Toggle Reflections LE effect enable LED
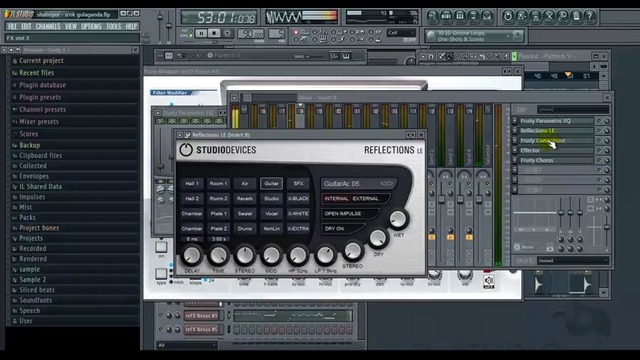This screenshot has width=640, height=360. [599, 131]
